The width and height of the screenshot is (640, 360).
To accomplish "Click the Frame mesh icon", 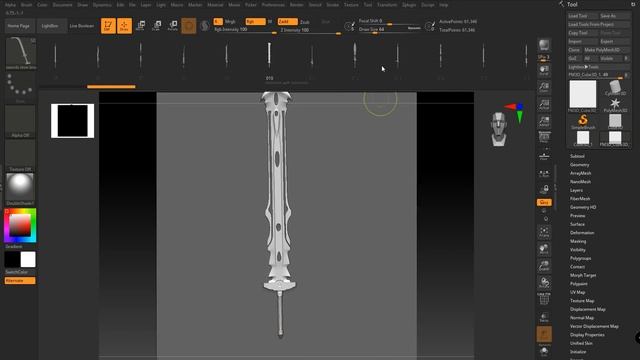I will click(544, 233).
